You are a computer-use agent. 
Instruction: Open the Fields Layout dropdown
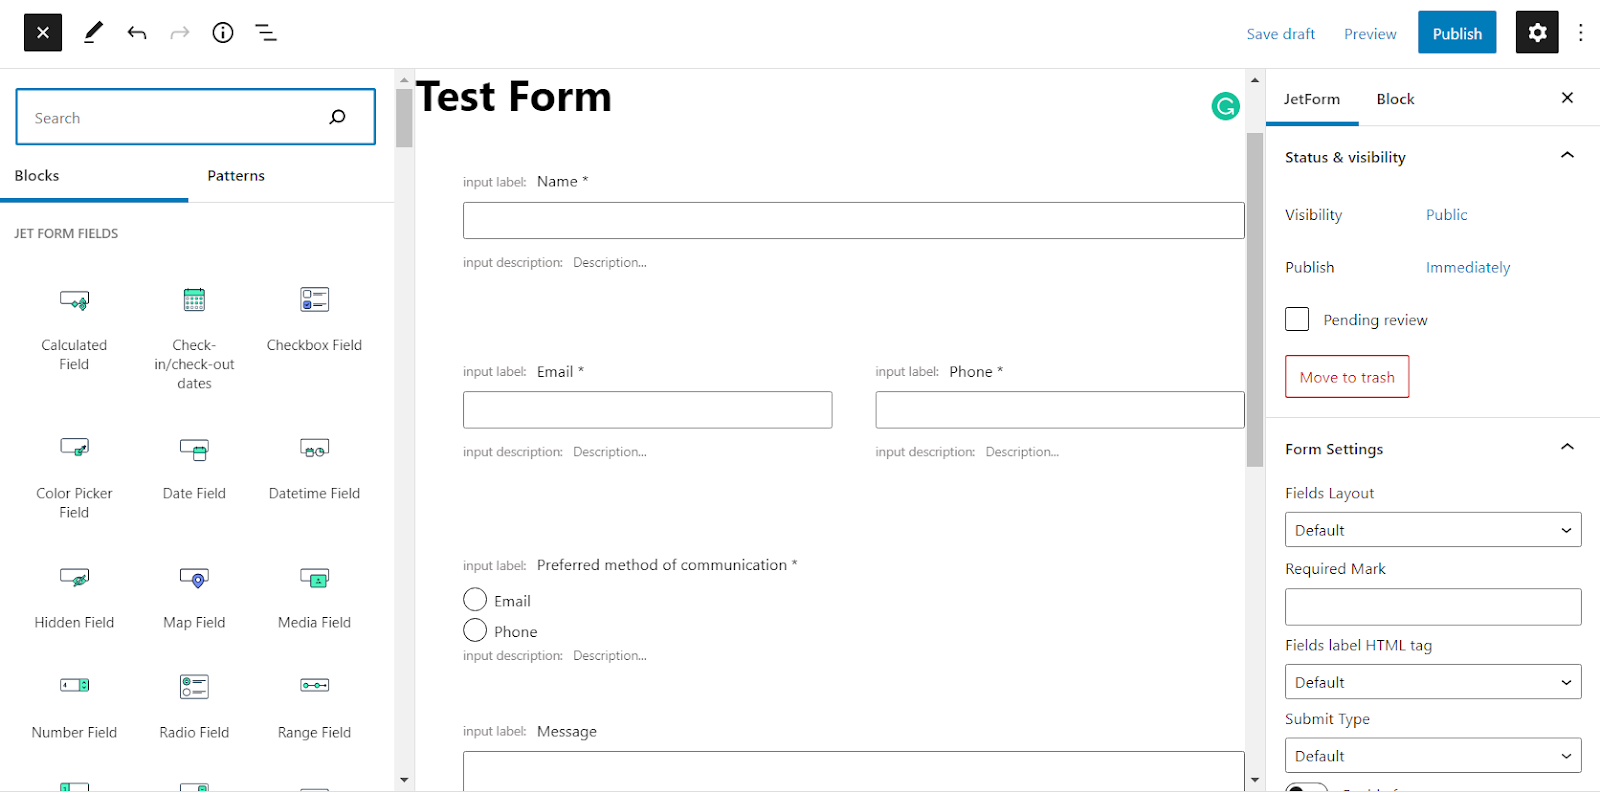pyautogui.click(x=1432, y=530)
